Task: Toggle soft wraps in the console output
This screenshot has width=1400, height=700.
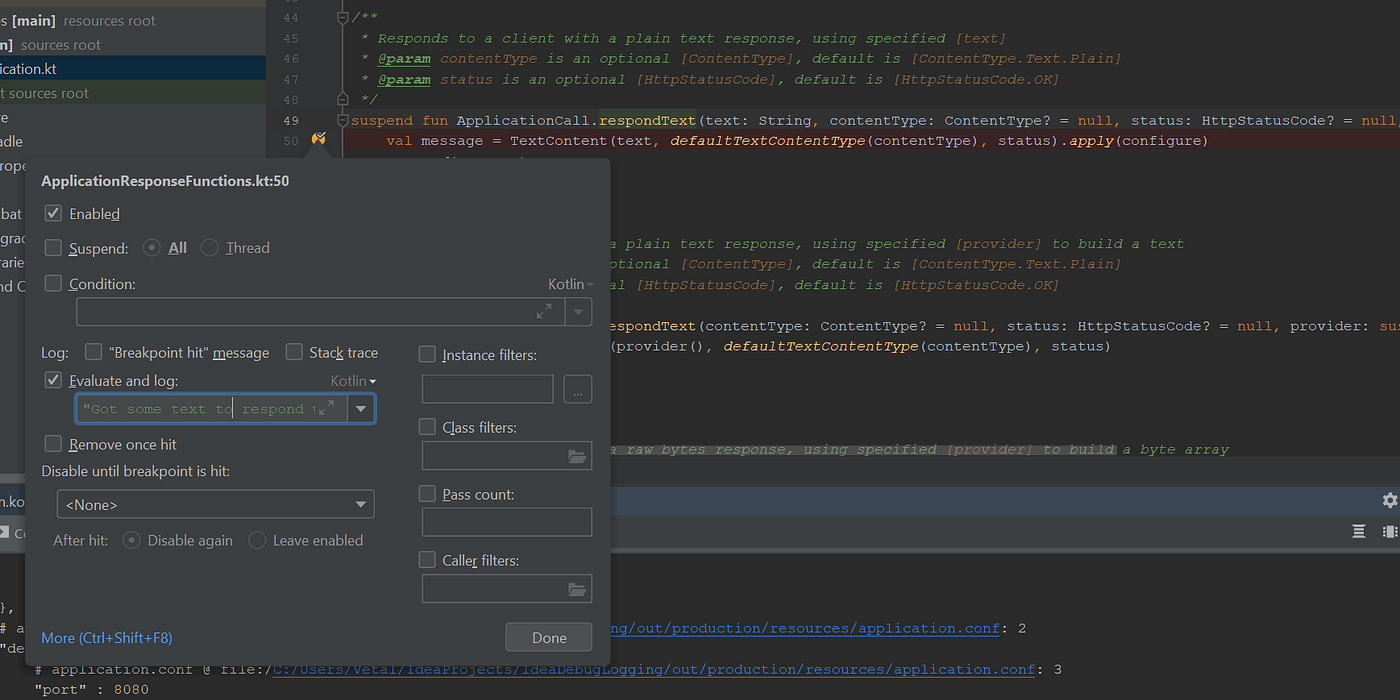Action: tap(1357, 531)
